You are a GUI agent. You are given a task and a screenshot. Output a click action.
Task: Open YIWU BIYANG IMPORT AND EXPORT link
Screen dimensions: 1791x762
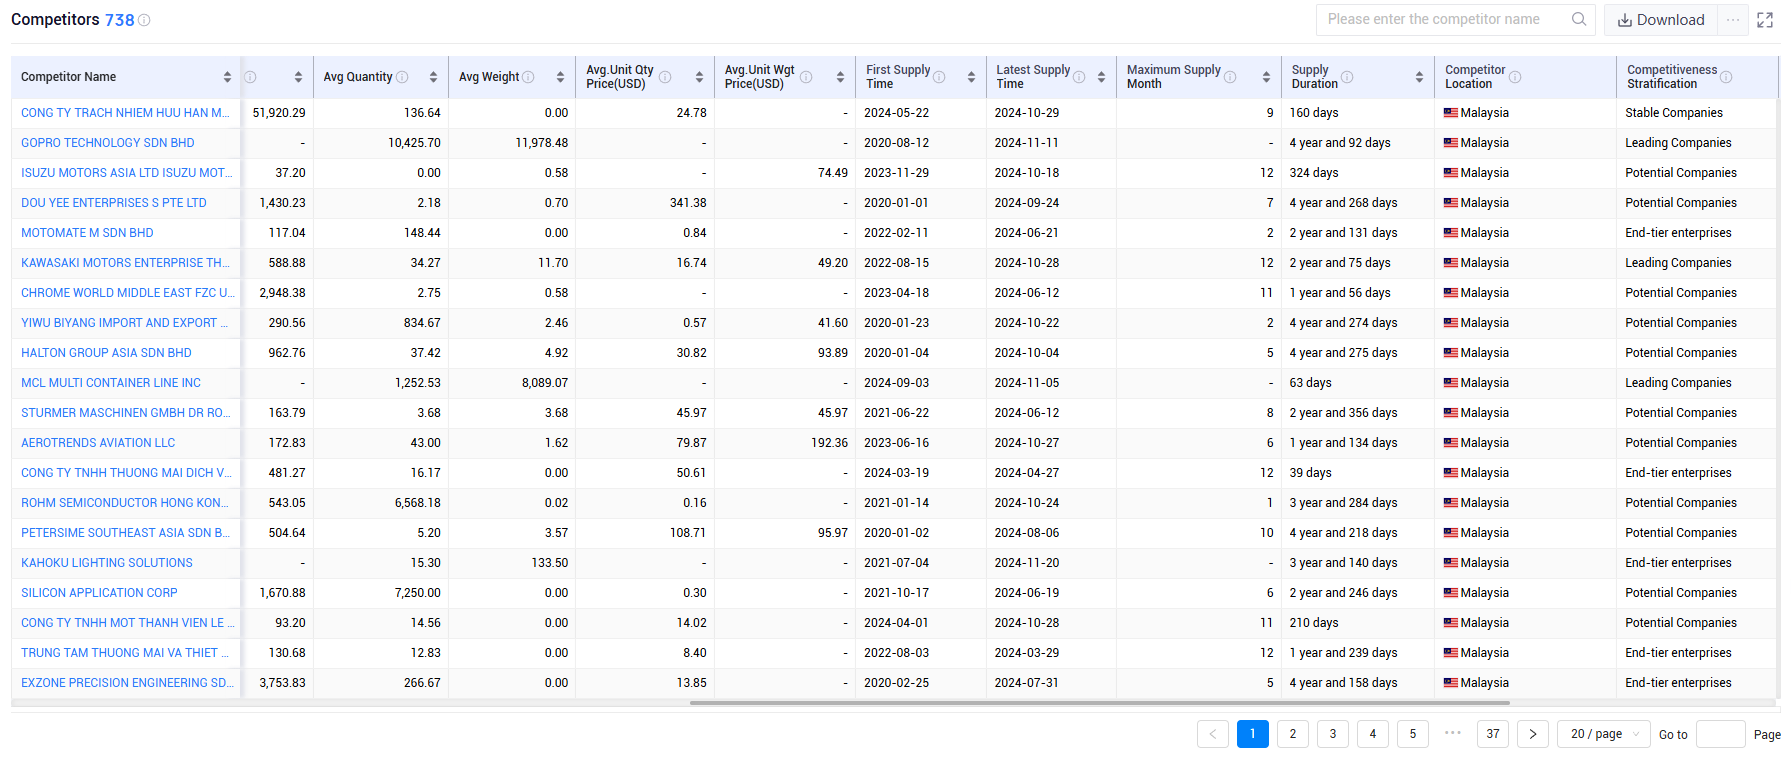pos(125,323)
